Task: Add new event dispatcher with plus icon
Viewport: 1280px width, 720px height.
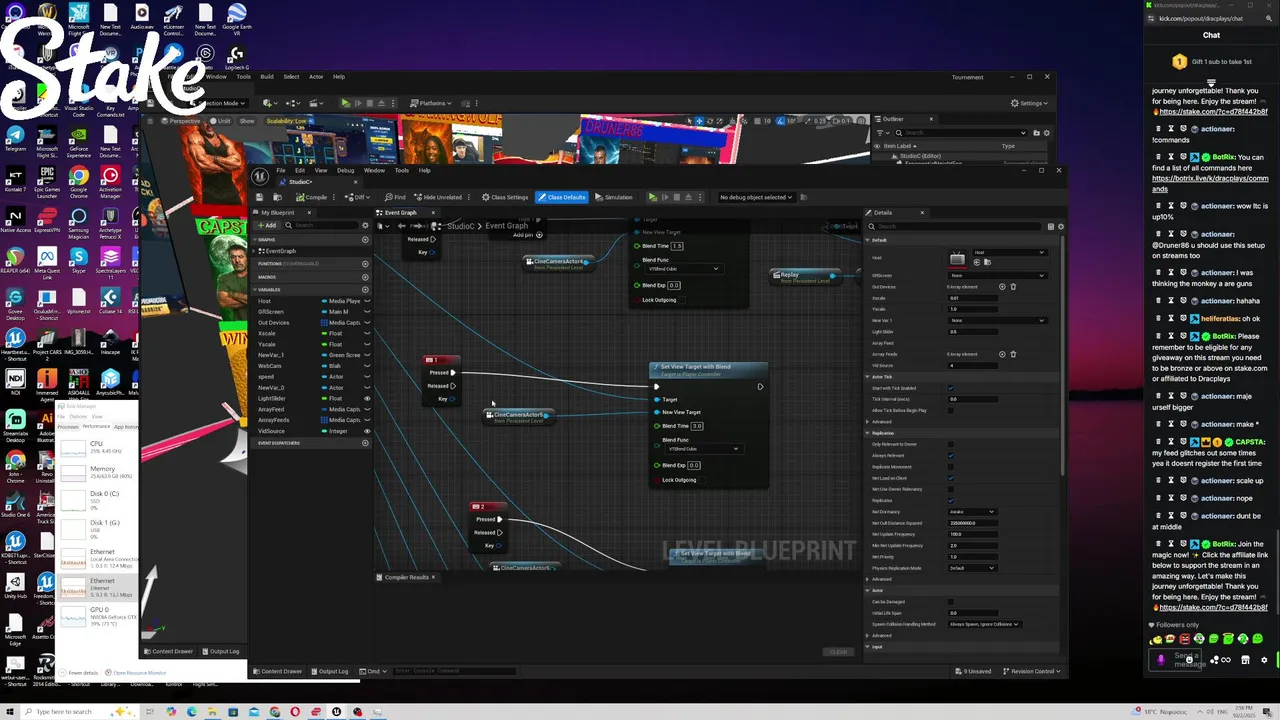Action: 365,443
